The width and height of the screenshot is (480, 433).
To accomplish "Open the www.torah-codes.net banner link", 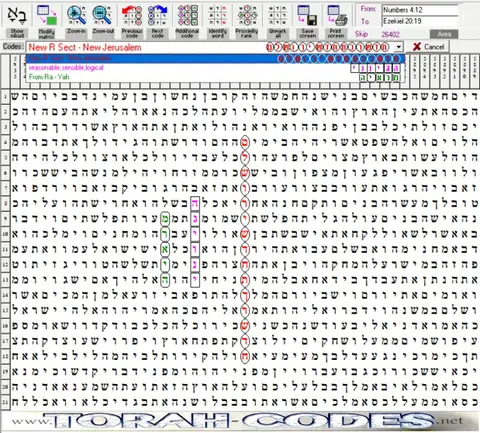I will pyautogui.click(x=240, y=421).
